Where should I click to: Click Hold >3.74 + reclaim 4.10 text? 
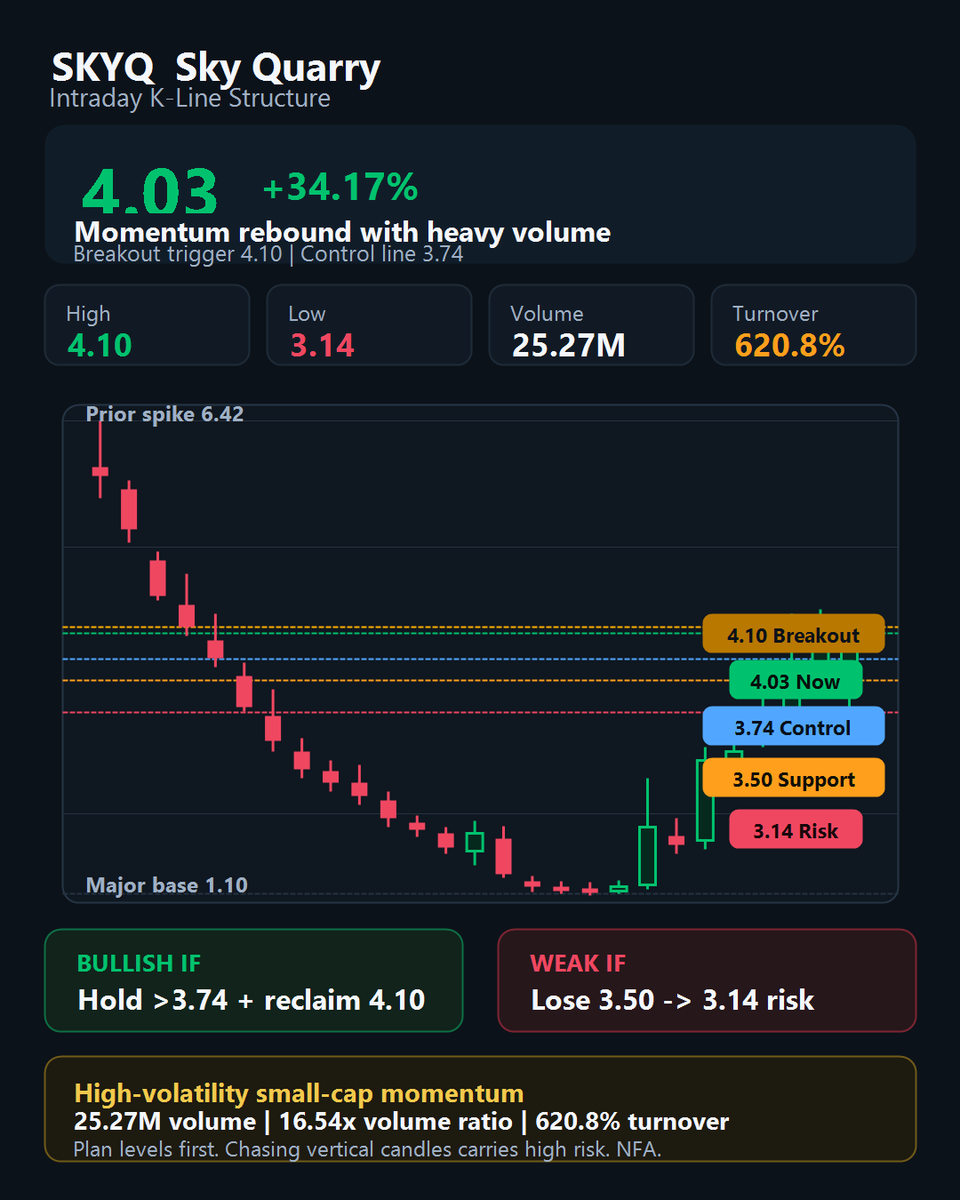(252, 1000)
